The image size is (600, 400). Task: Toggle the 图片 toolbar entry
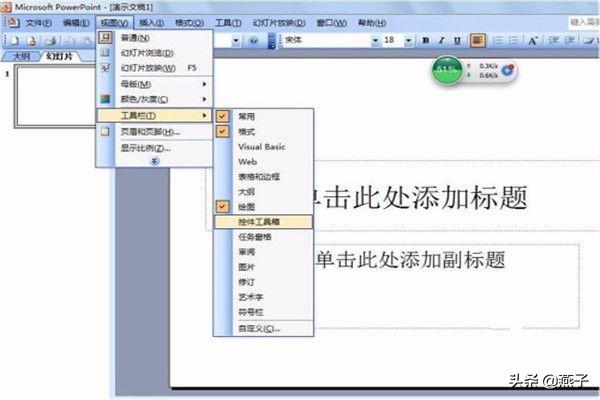click(x=263, y=267)
